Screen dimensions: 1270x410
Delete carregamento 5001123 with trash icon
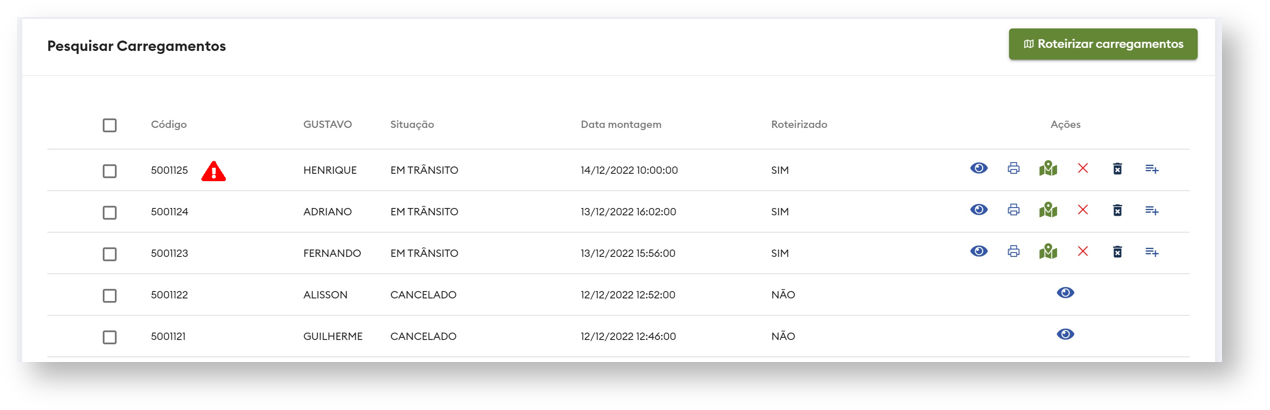point(1117,252)
